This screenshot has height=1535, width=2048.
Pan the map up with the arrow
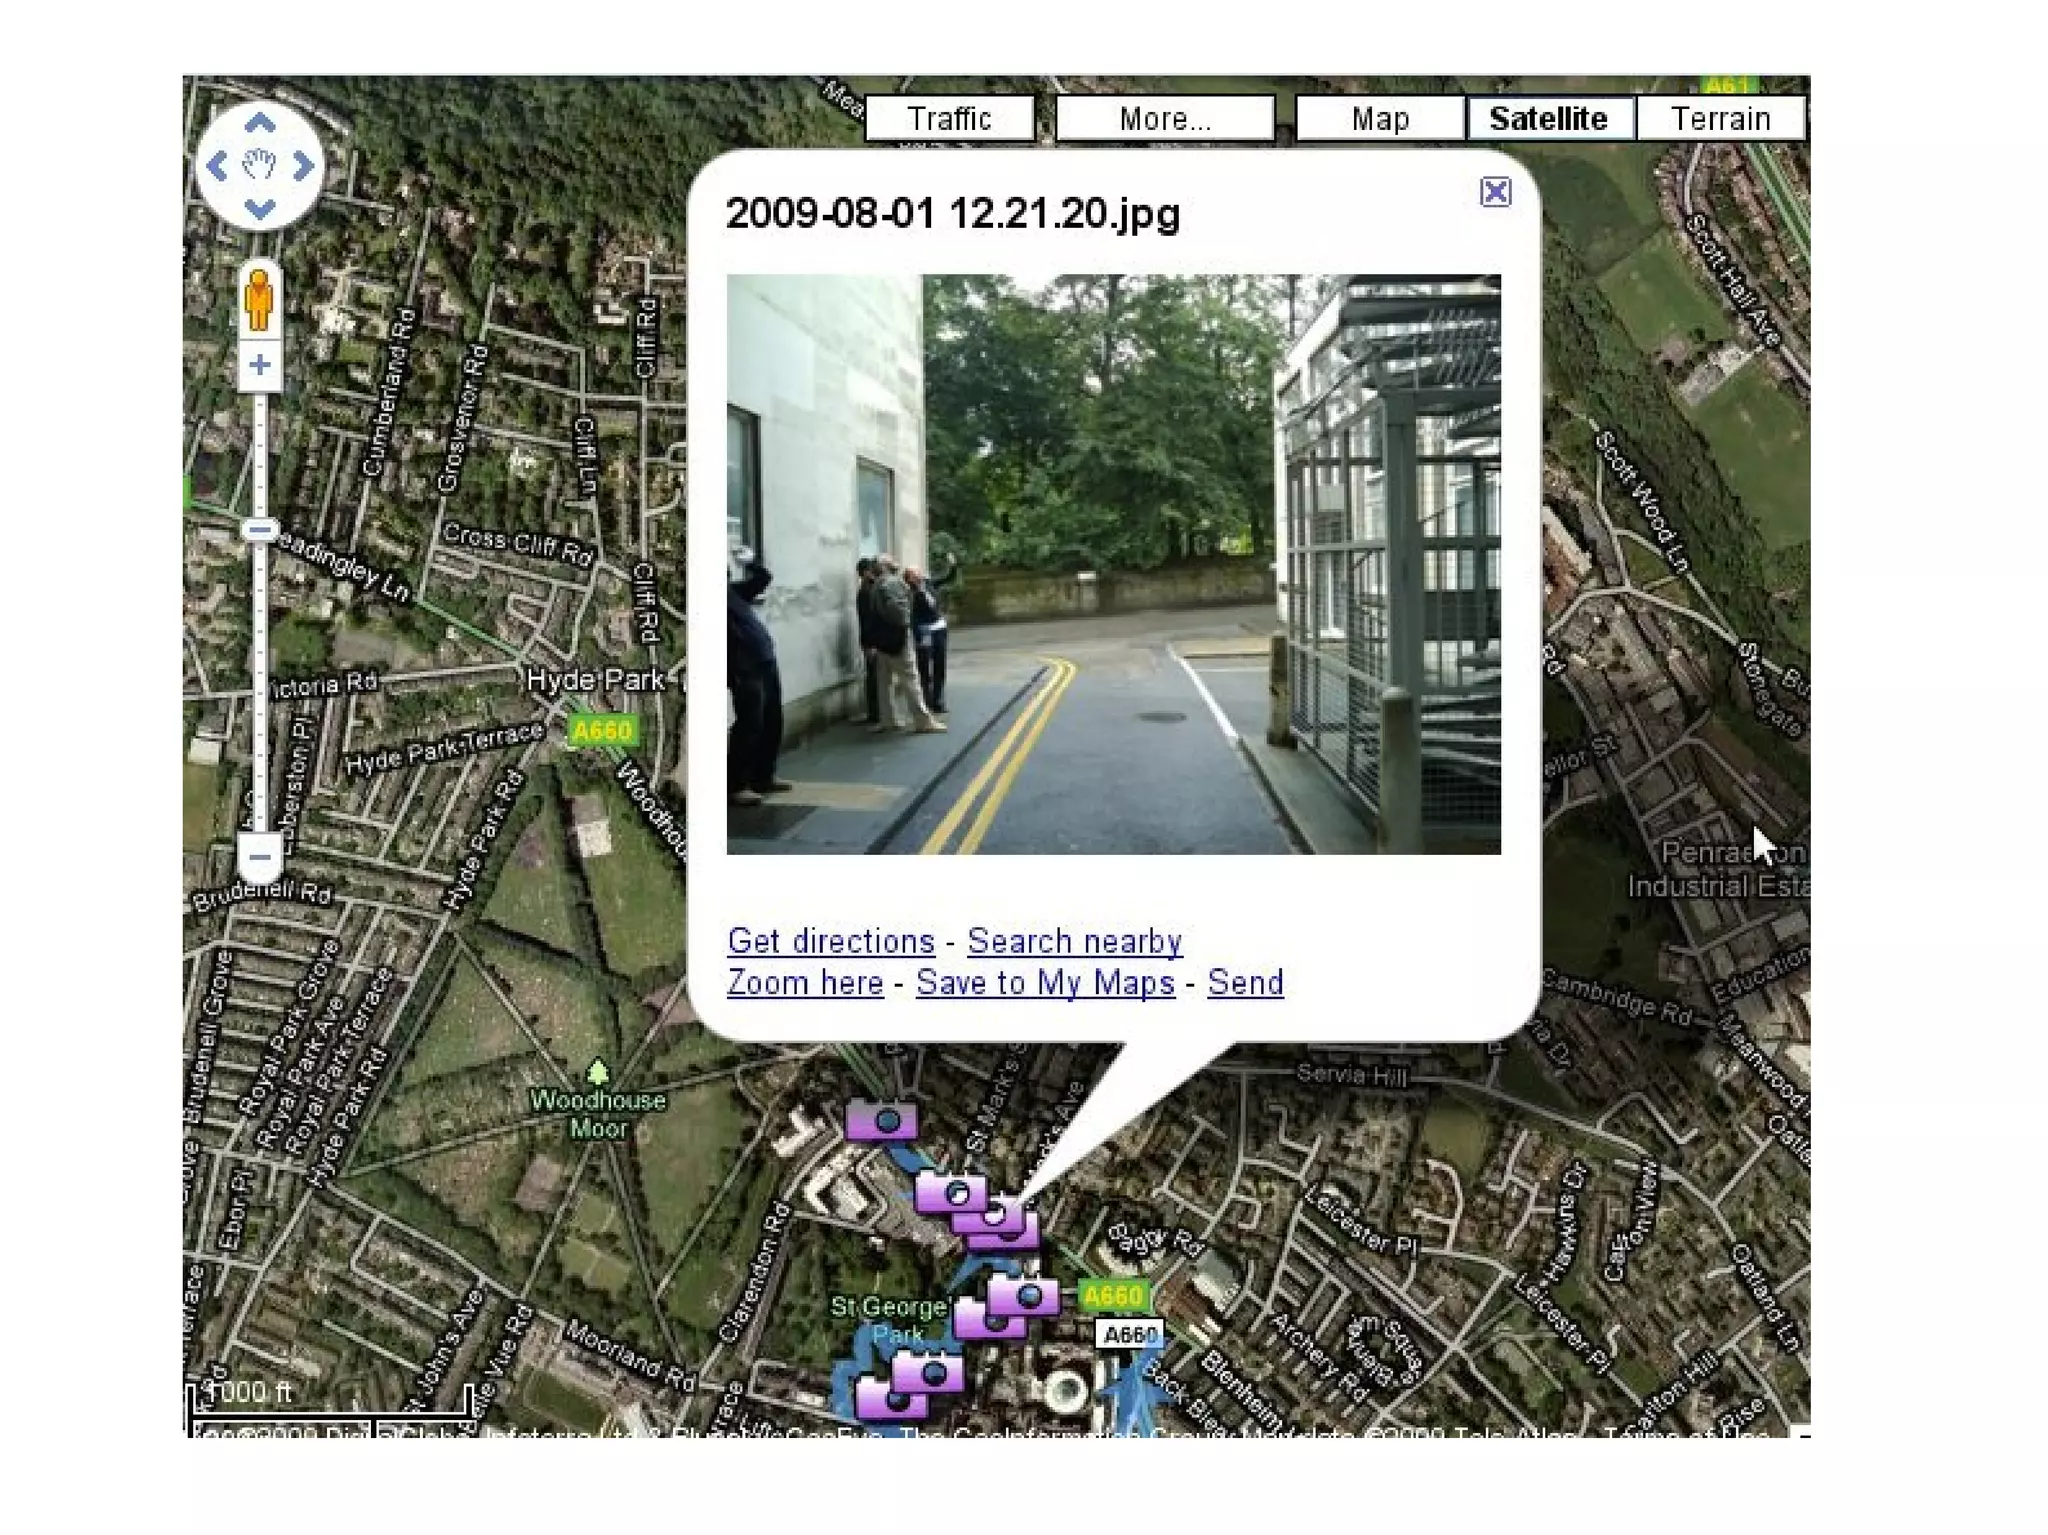click(260, 124)
